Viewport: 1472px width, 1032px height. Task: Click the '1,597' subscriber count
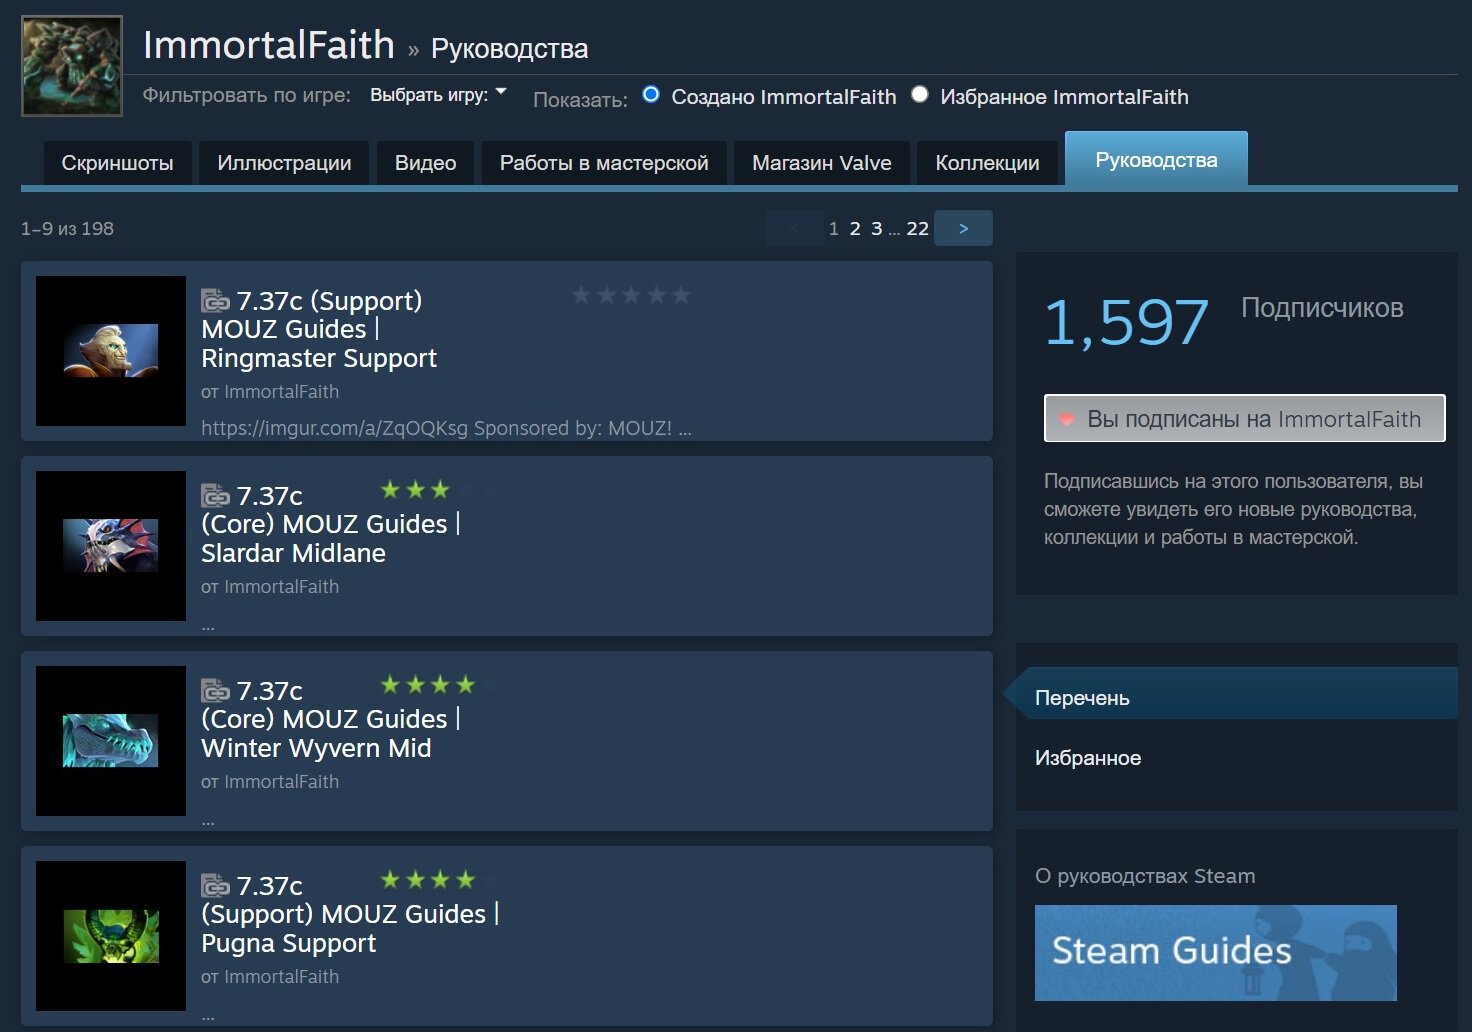pyautogui.click(x=1126, y=322)
